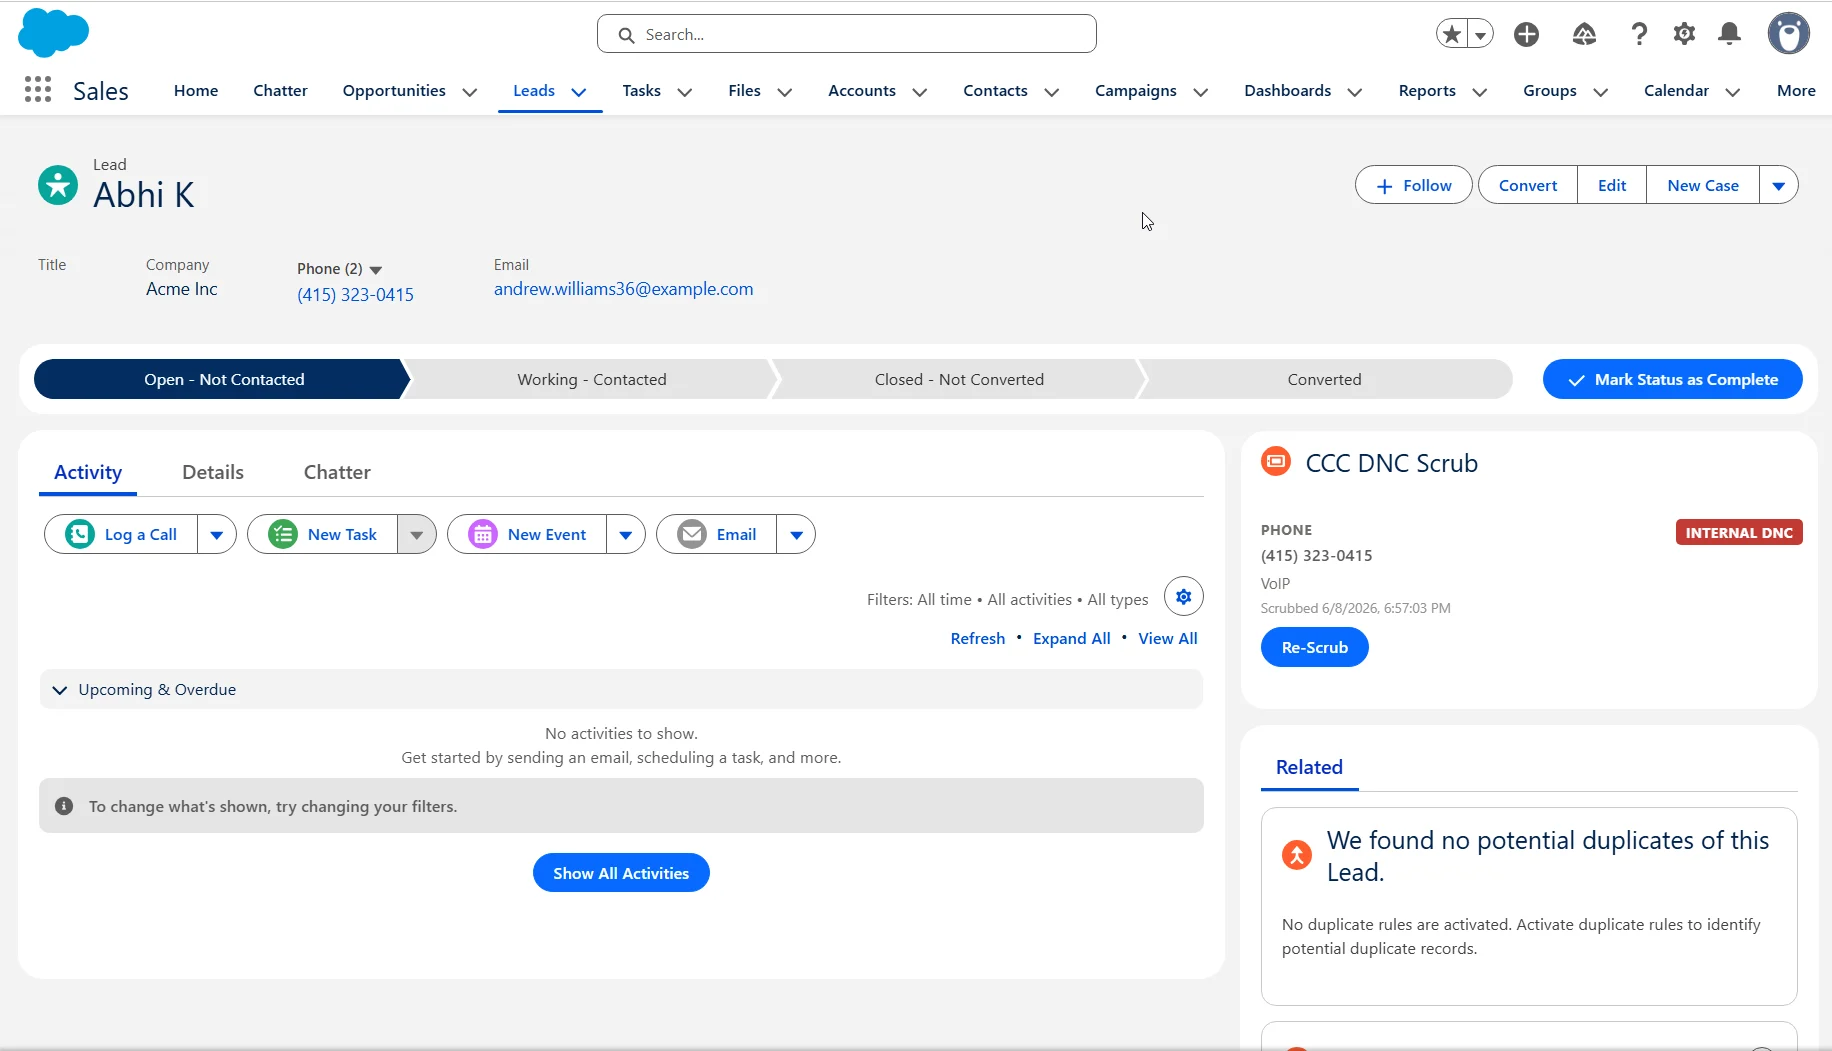1832x1051 pixels.
Task: Open the More navigation menu
Action: pyautogui.click(x=1796, y=90)
